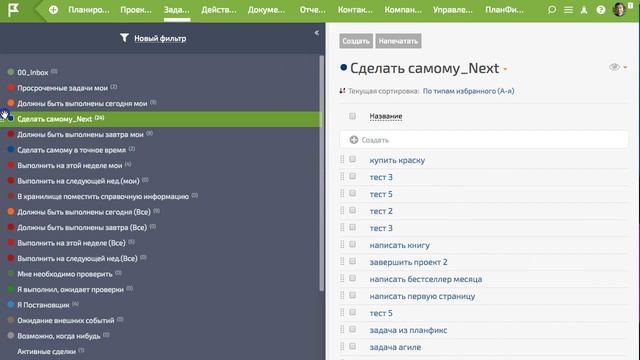Check the box for написать бестселлер месяца

point(352,278)
